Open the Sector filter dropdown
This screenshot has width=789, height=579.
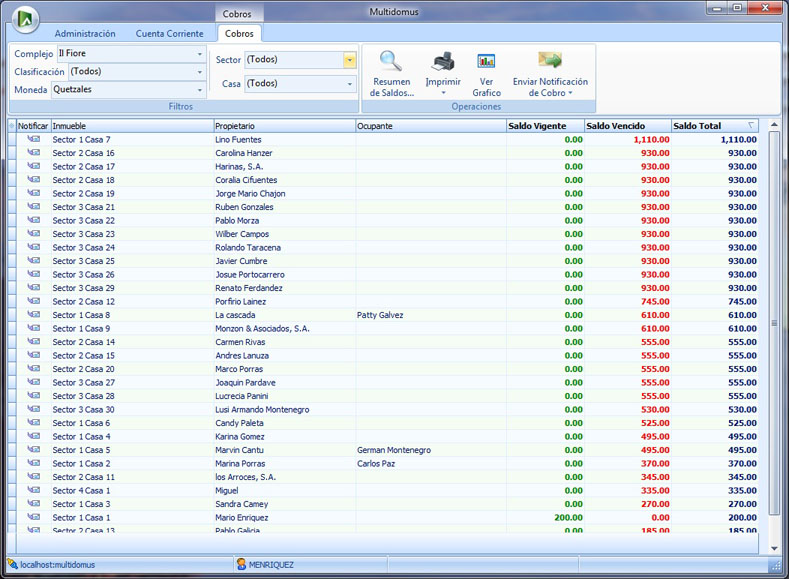(x=349, y=60)
